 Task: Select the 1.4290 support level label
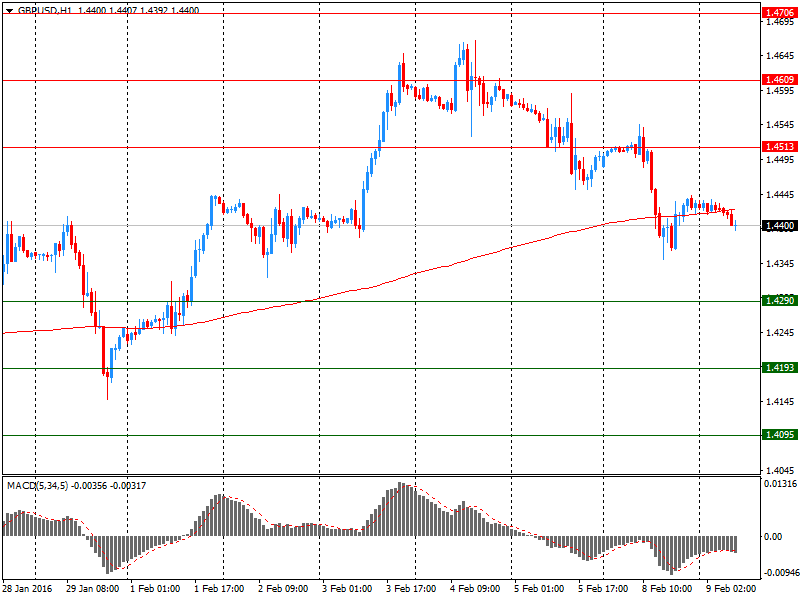[780, 301]
